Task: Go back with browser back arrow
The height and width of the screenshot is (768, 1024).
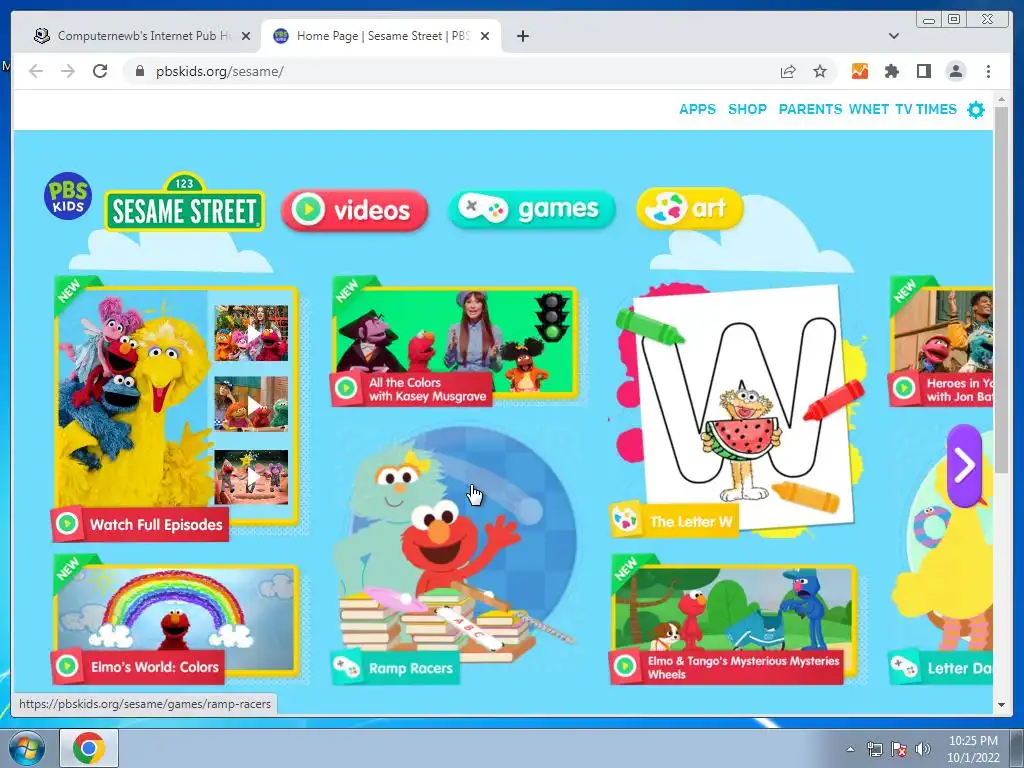Action: pos(36,71)
